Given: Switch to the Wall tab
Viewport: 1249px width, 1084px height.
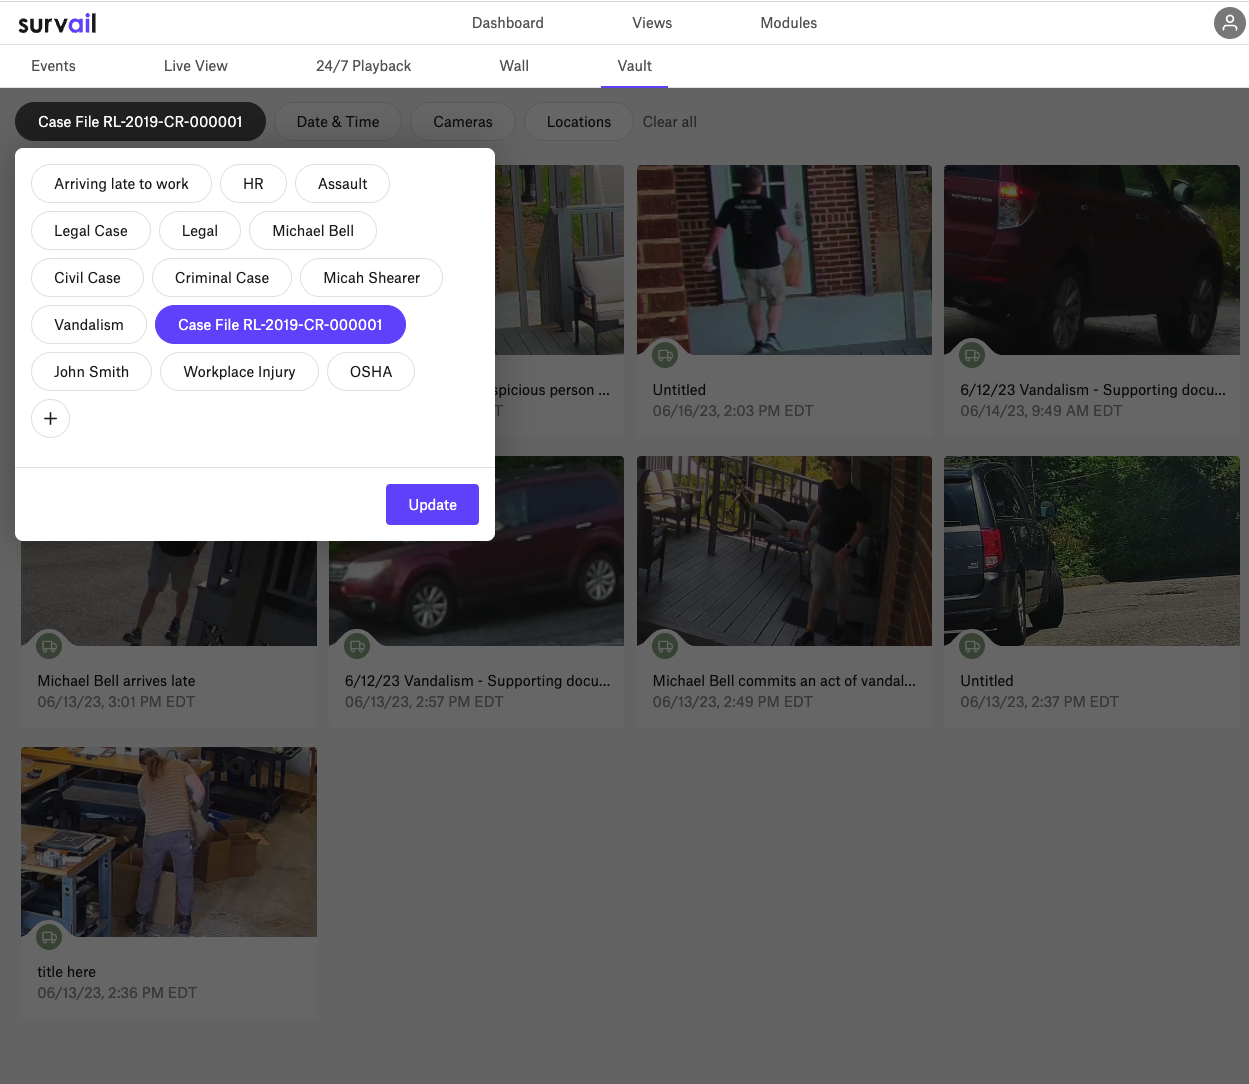Looking at the screenshot, I should click(514, 66).
